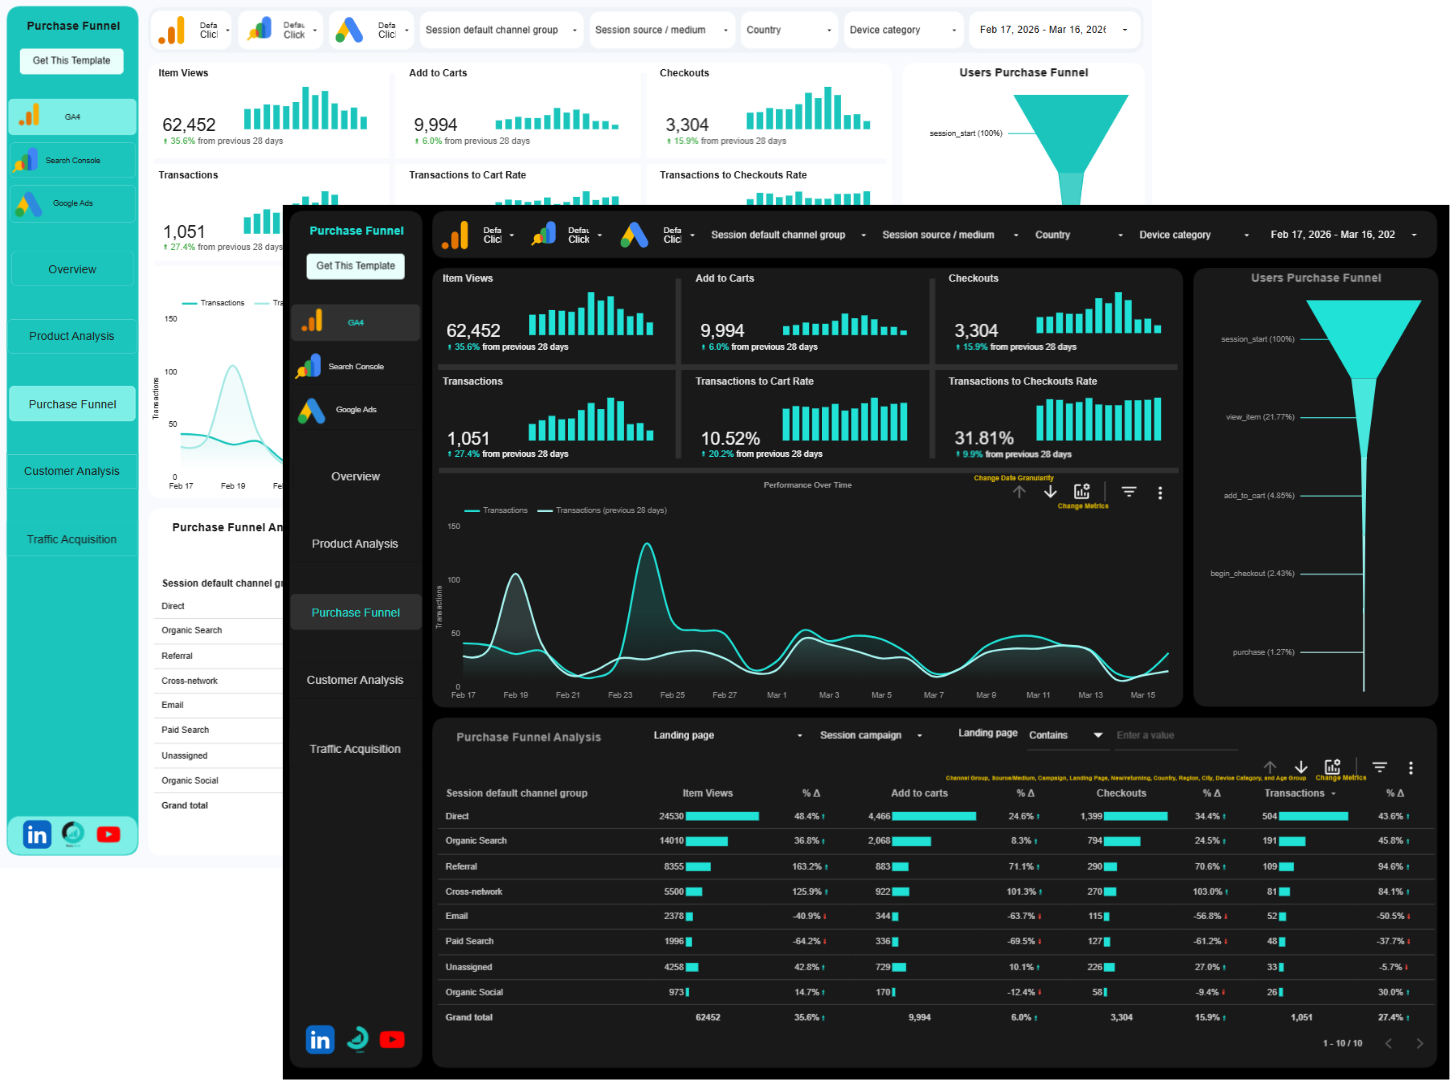Click the filter icon on Performance Over Time
The height and width of the screenshot is (1080, 1450).
[1129, 491]
